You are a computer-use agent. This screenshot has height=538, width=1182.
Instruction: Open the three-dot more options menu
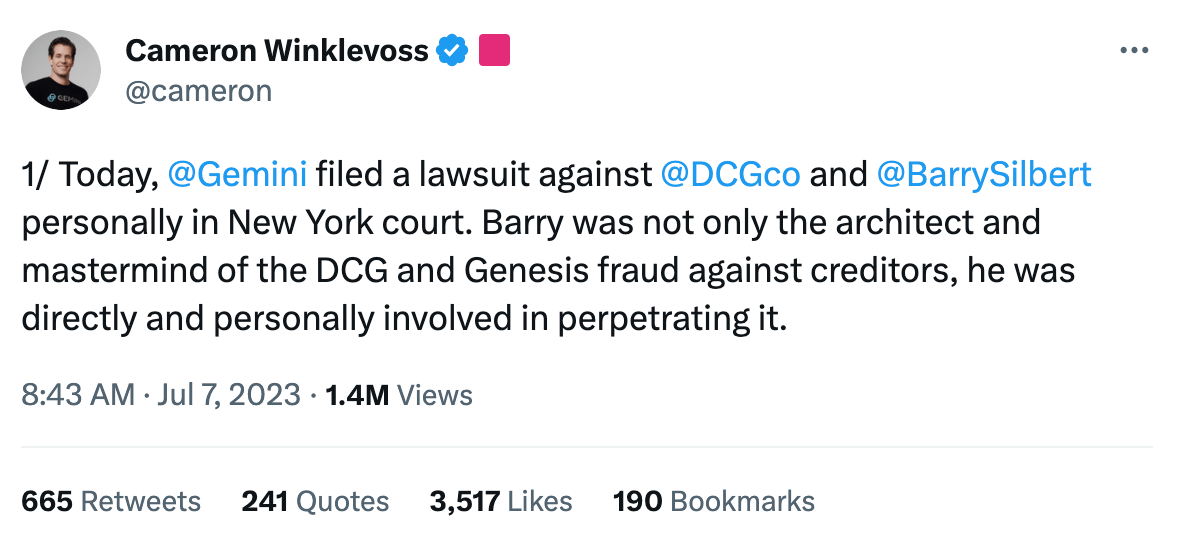tap(1134, 50)
